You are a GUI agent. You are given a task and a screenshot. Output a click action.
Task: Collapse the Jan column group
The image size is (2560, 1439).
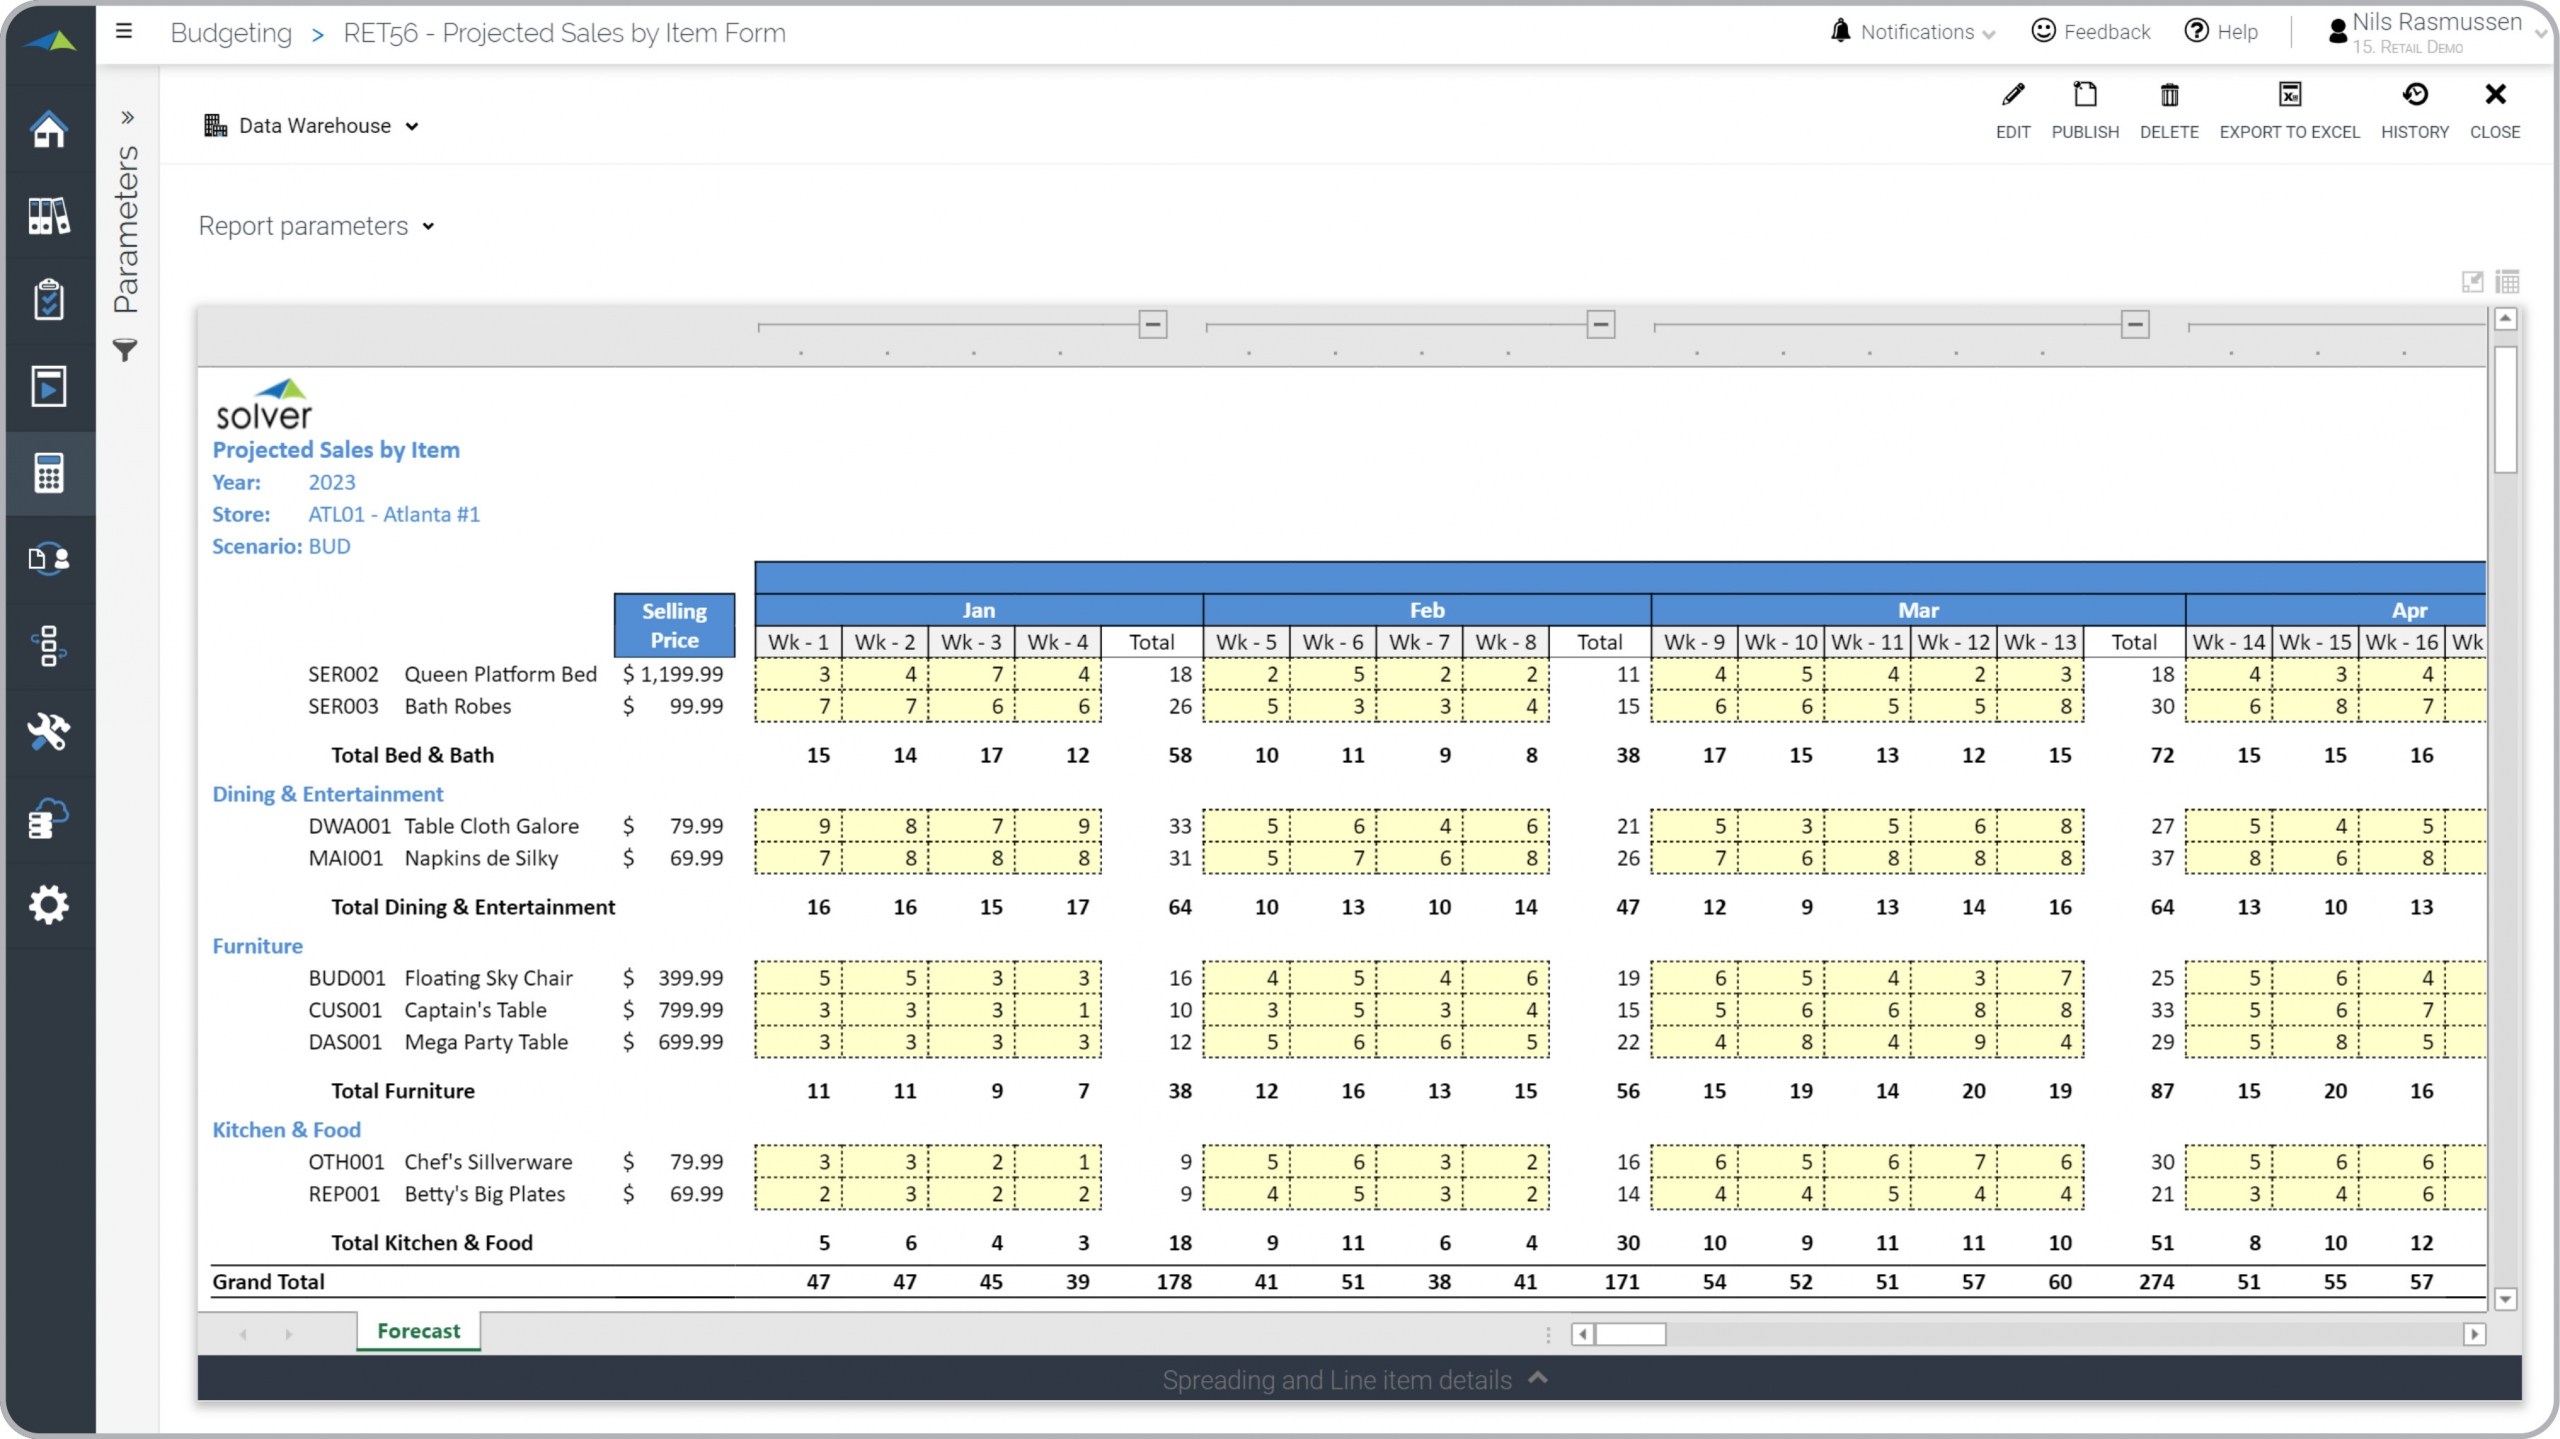click(x=1152, y=324)
